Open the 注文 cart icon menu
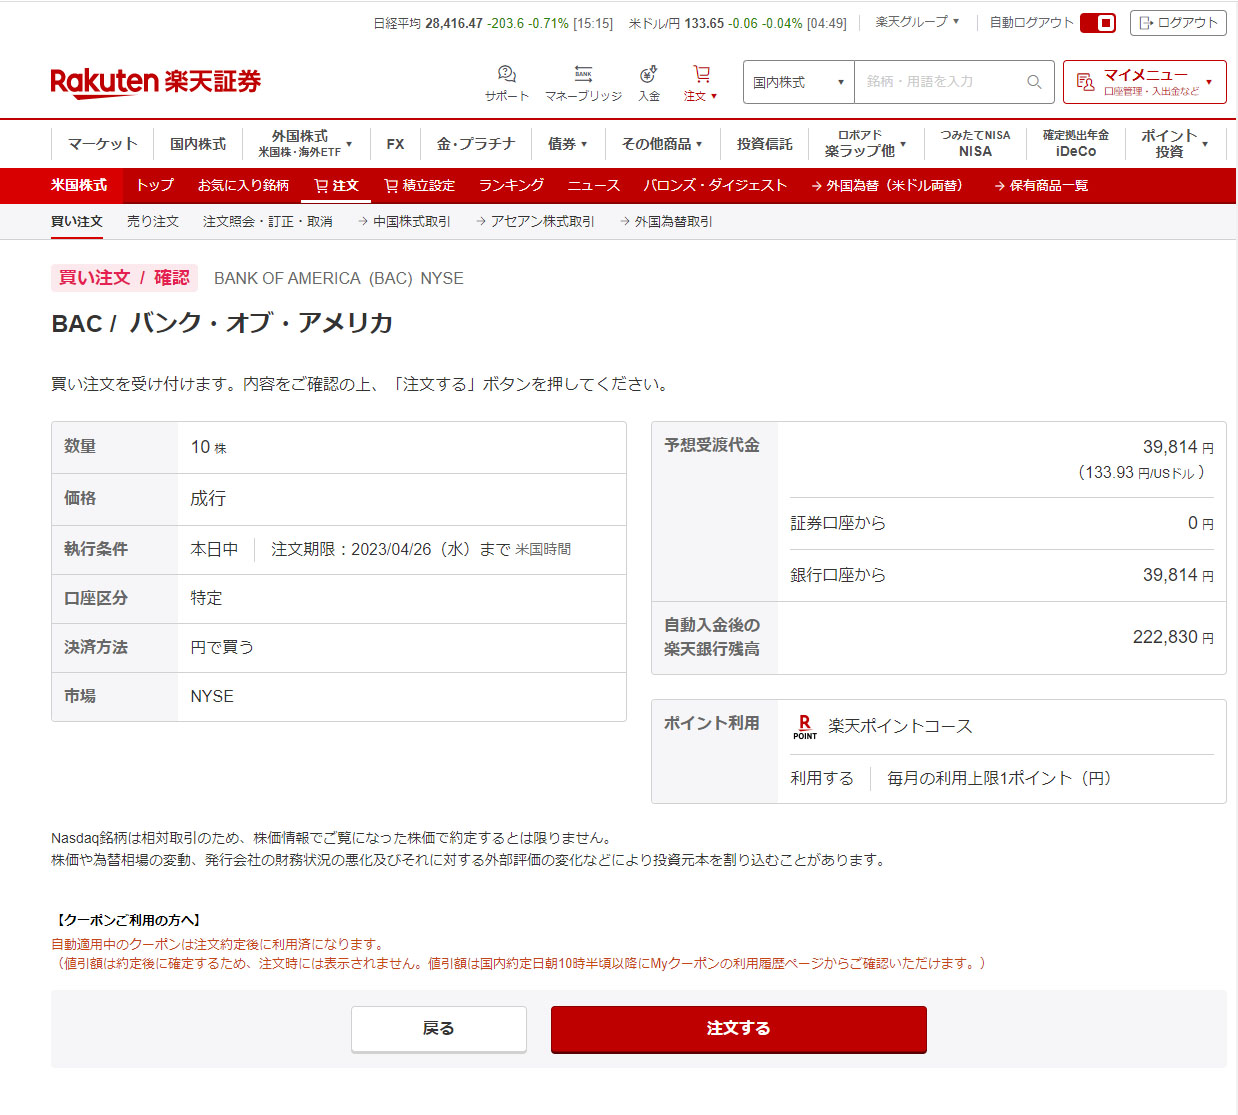This screenshot has width=1238, height=1115. [x=701, y=82]
